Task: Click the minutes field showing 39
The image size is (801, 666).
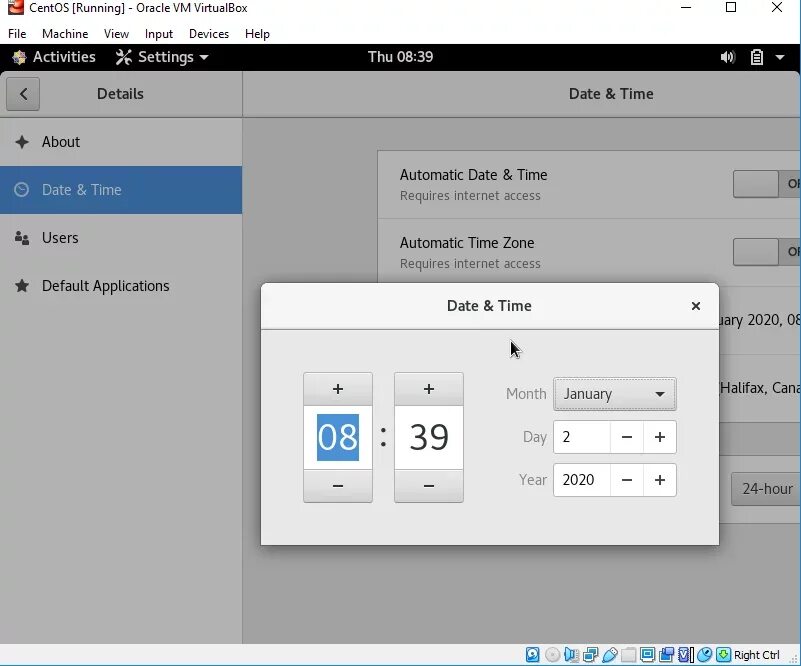Action: pos(429,438)
